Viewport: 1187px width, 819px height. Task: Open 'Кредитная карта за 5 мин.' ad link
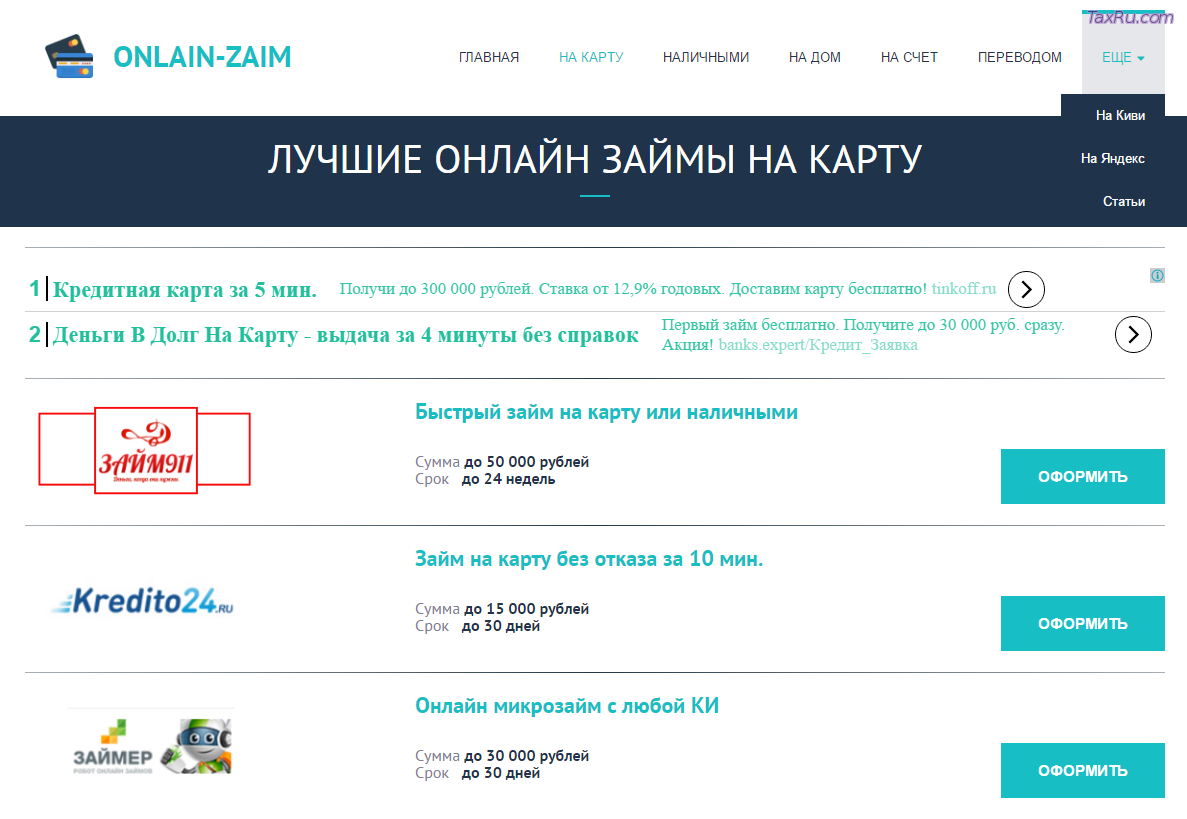click(184, 291)
